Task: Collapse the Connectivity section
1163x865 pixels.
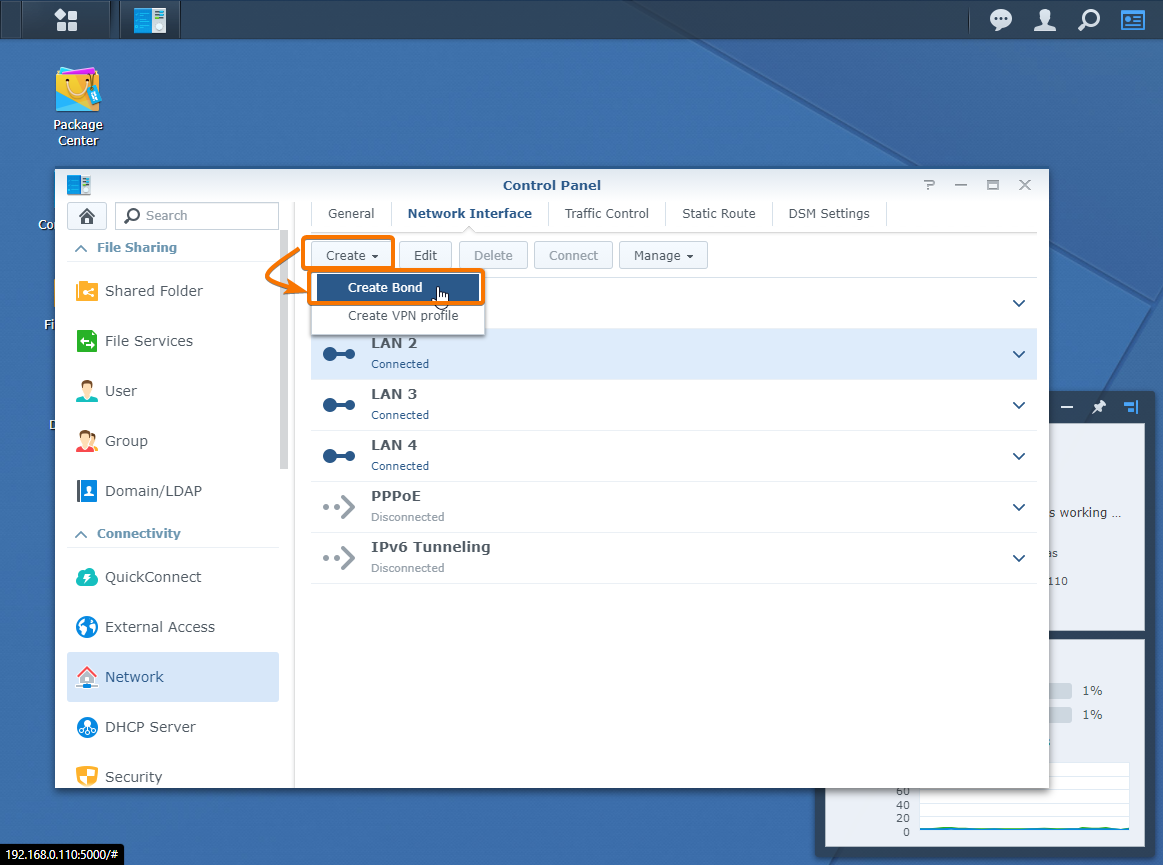Action: coord(80,534)
